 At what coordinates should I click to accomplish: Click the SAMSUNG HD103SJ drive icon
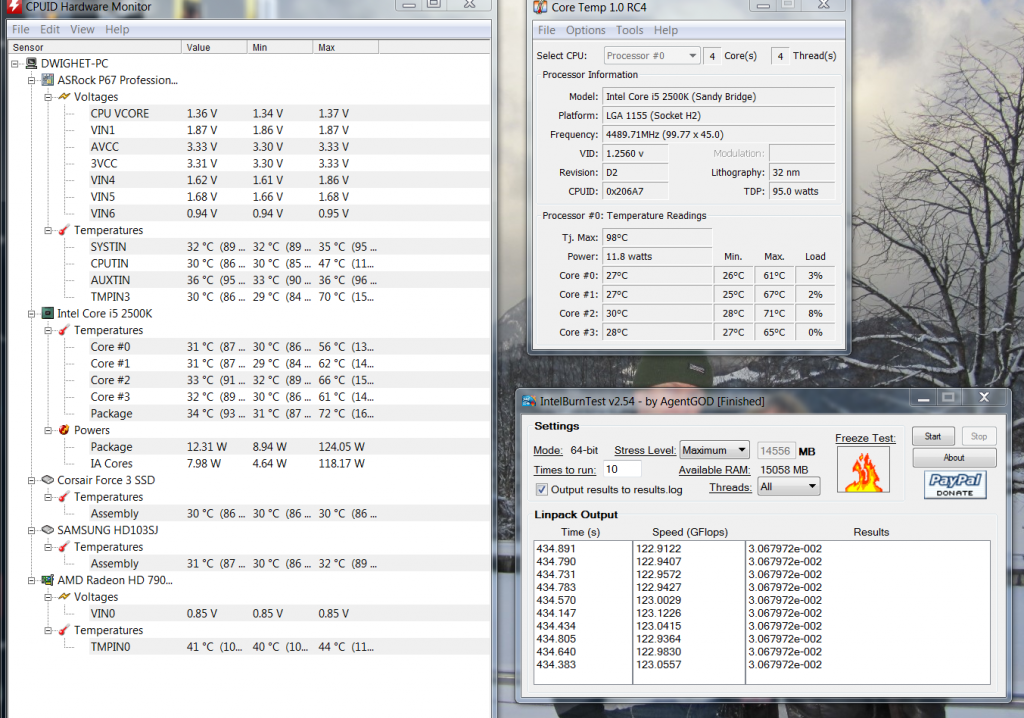(x=48, y=530)
